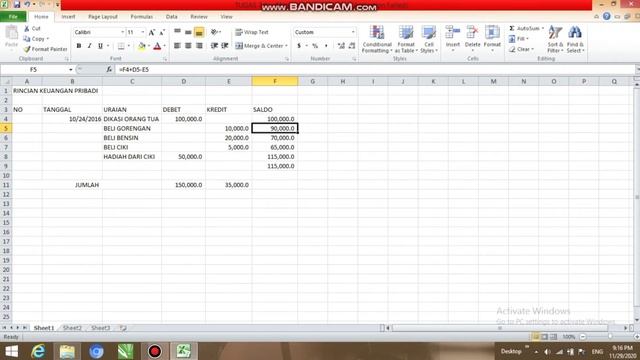
Task: Open Internet Explorer from taskbar
Action: pos(38,351)
